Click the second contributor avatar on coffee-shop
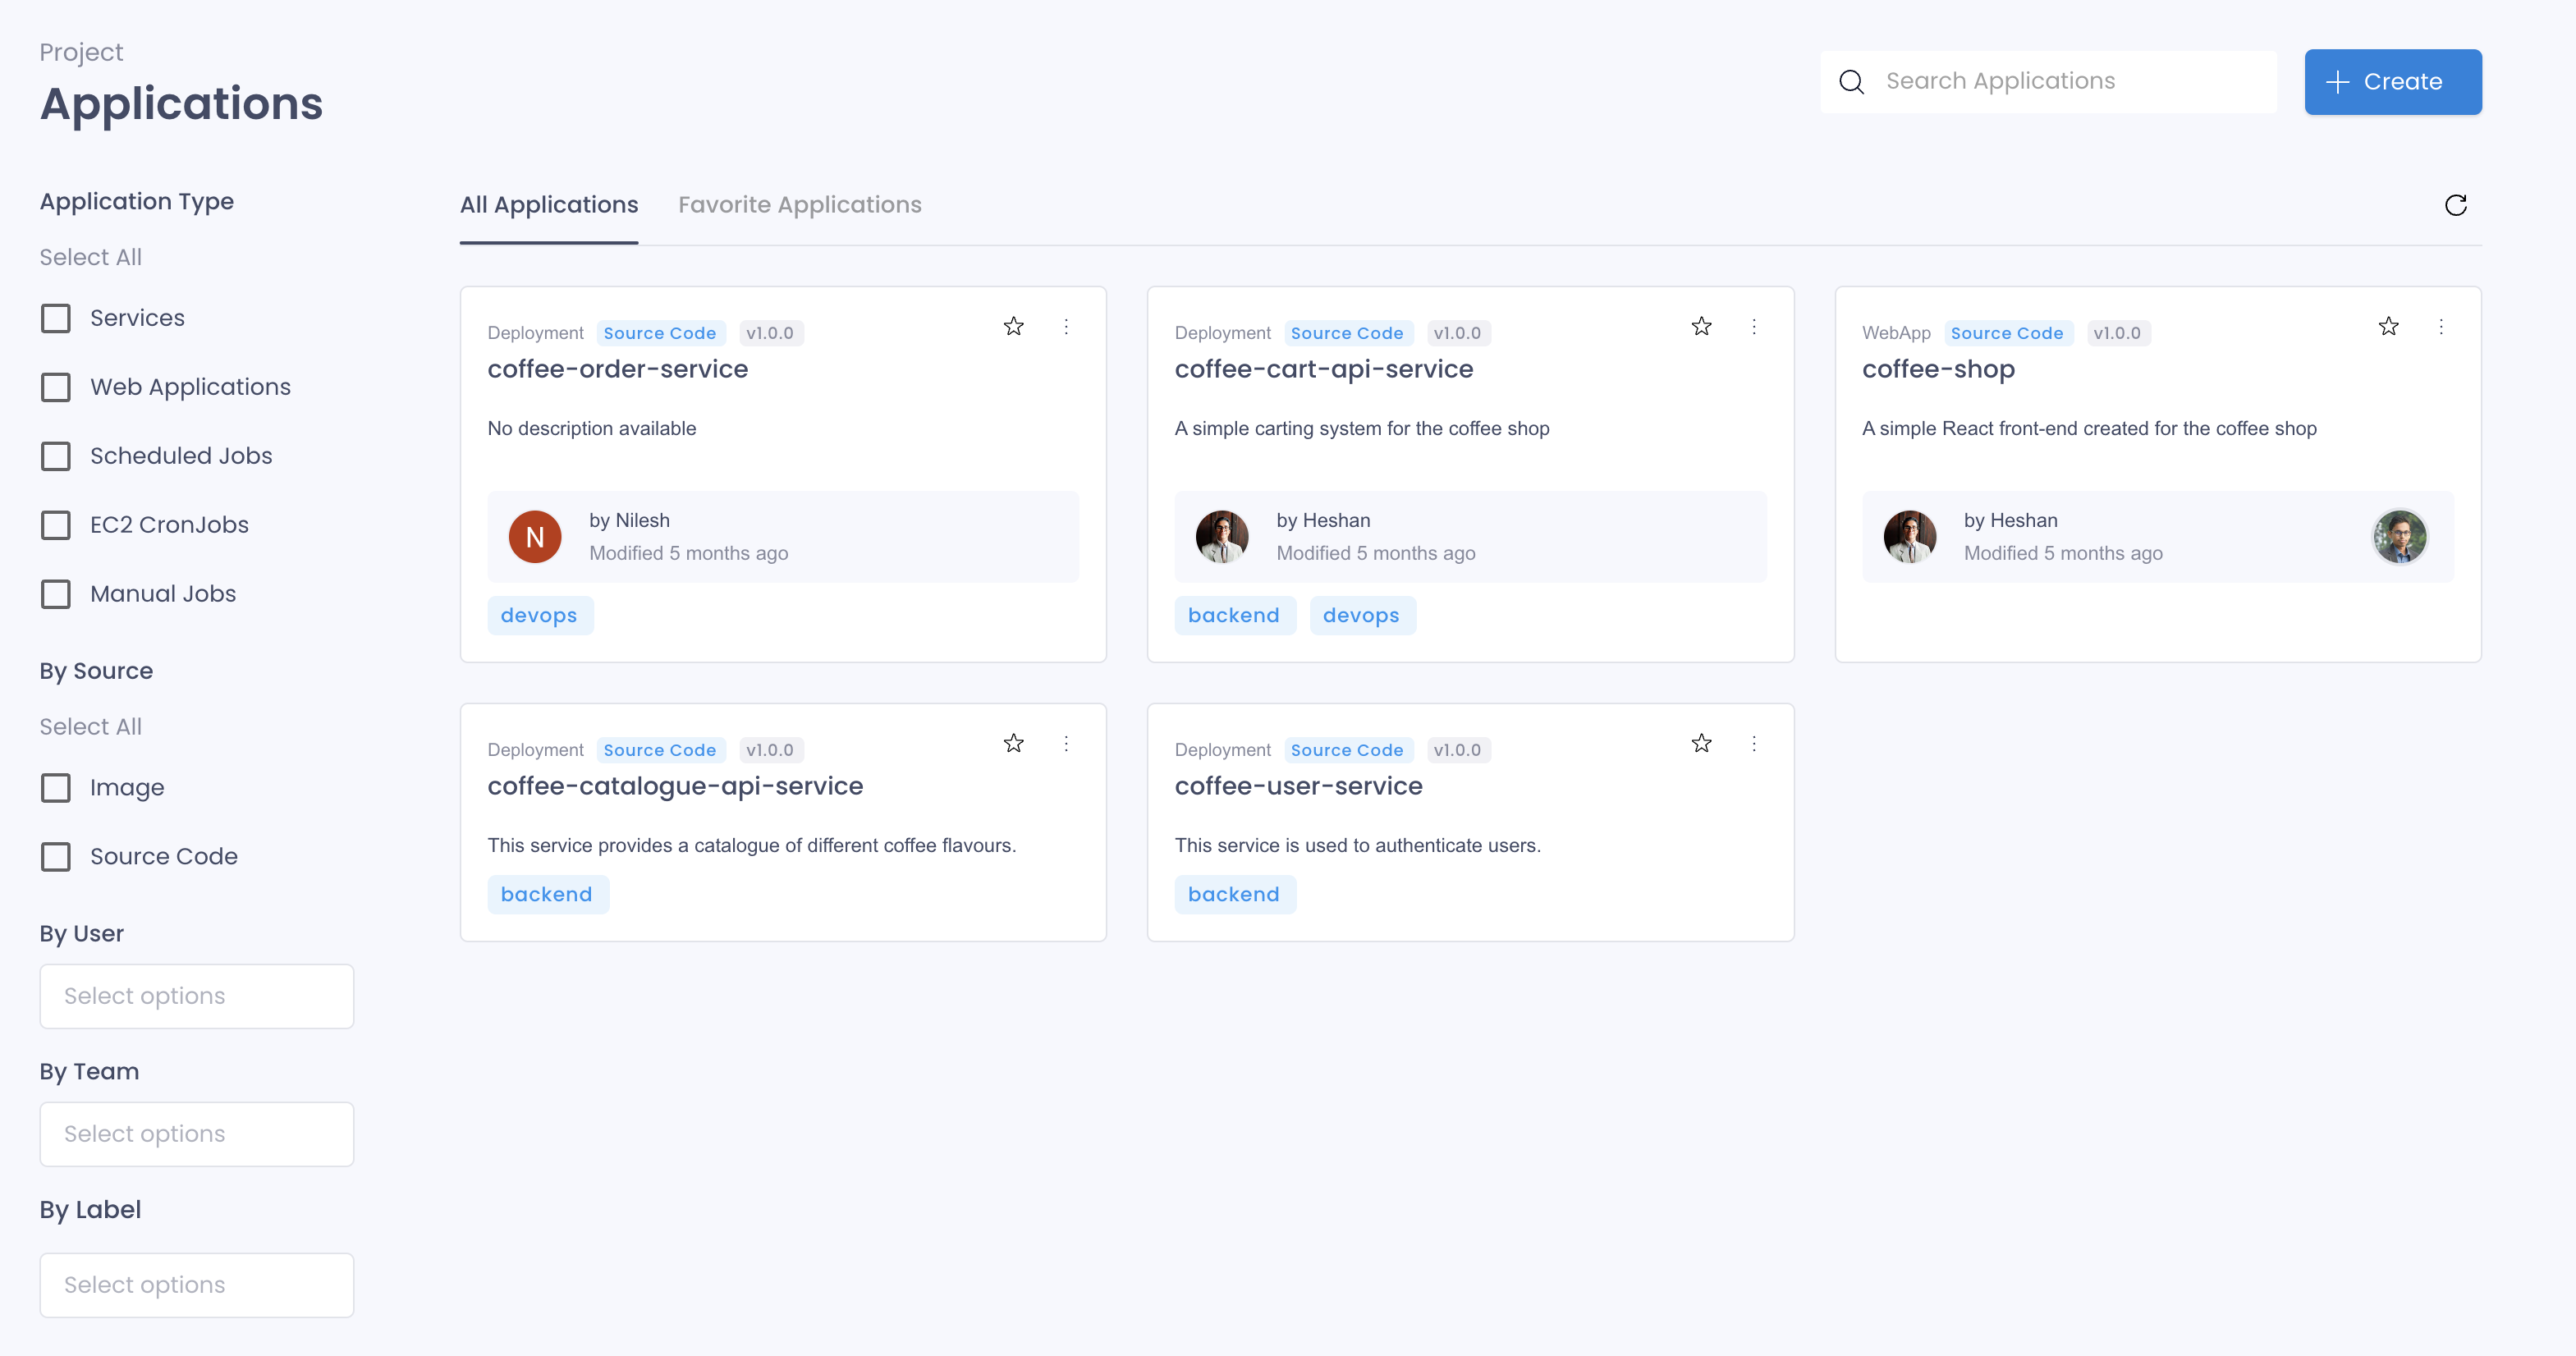2576x1356 pixels. point(2399,537)
